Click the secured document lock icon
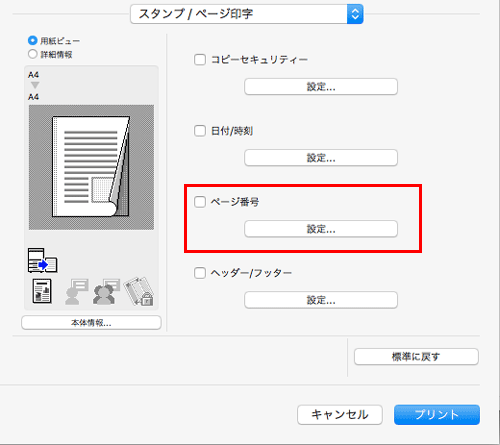The height and width of the screenshot is (445, 500). click(139, 291)
